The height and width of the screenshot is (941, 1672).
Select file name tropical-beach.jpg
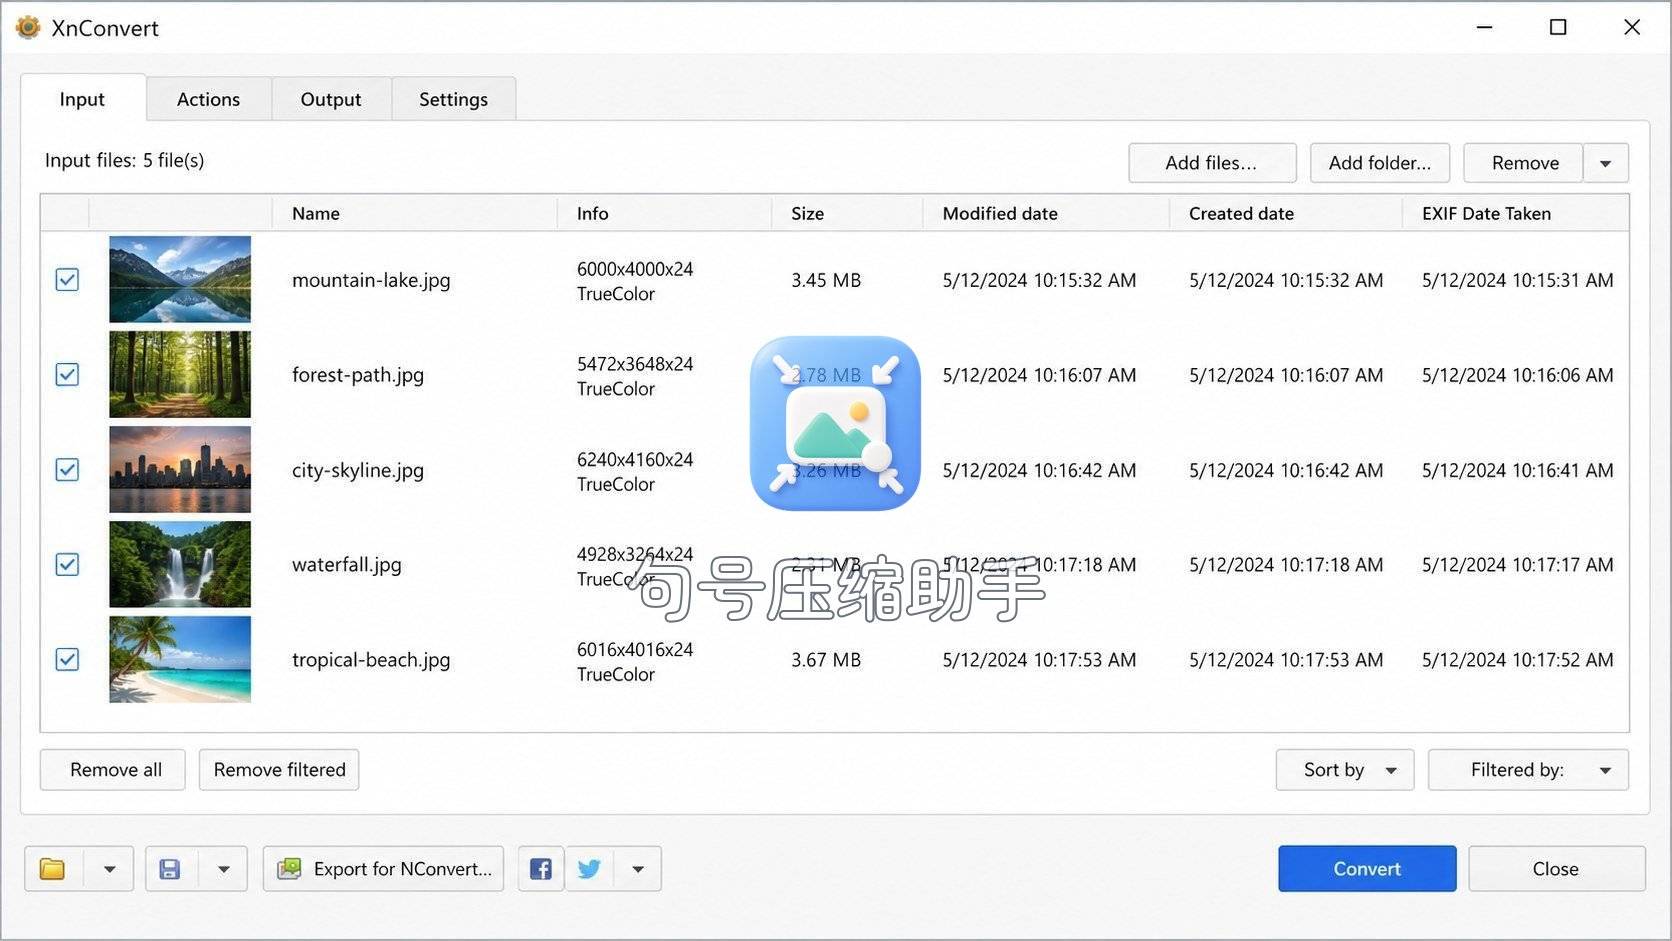(x=371, y=660)
